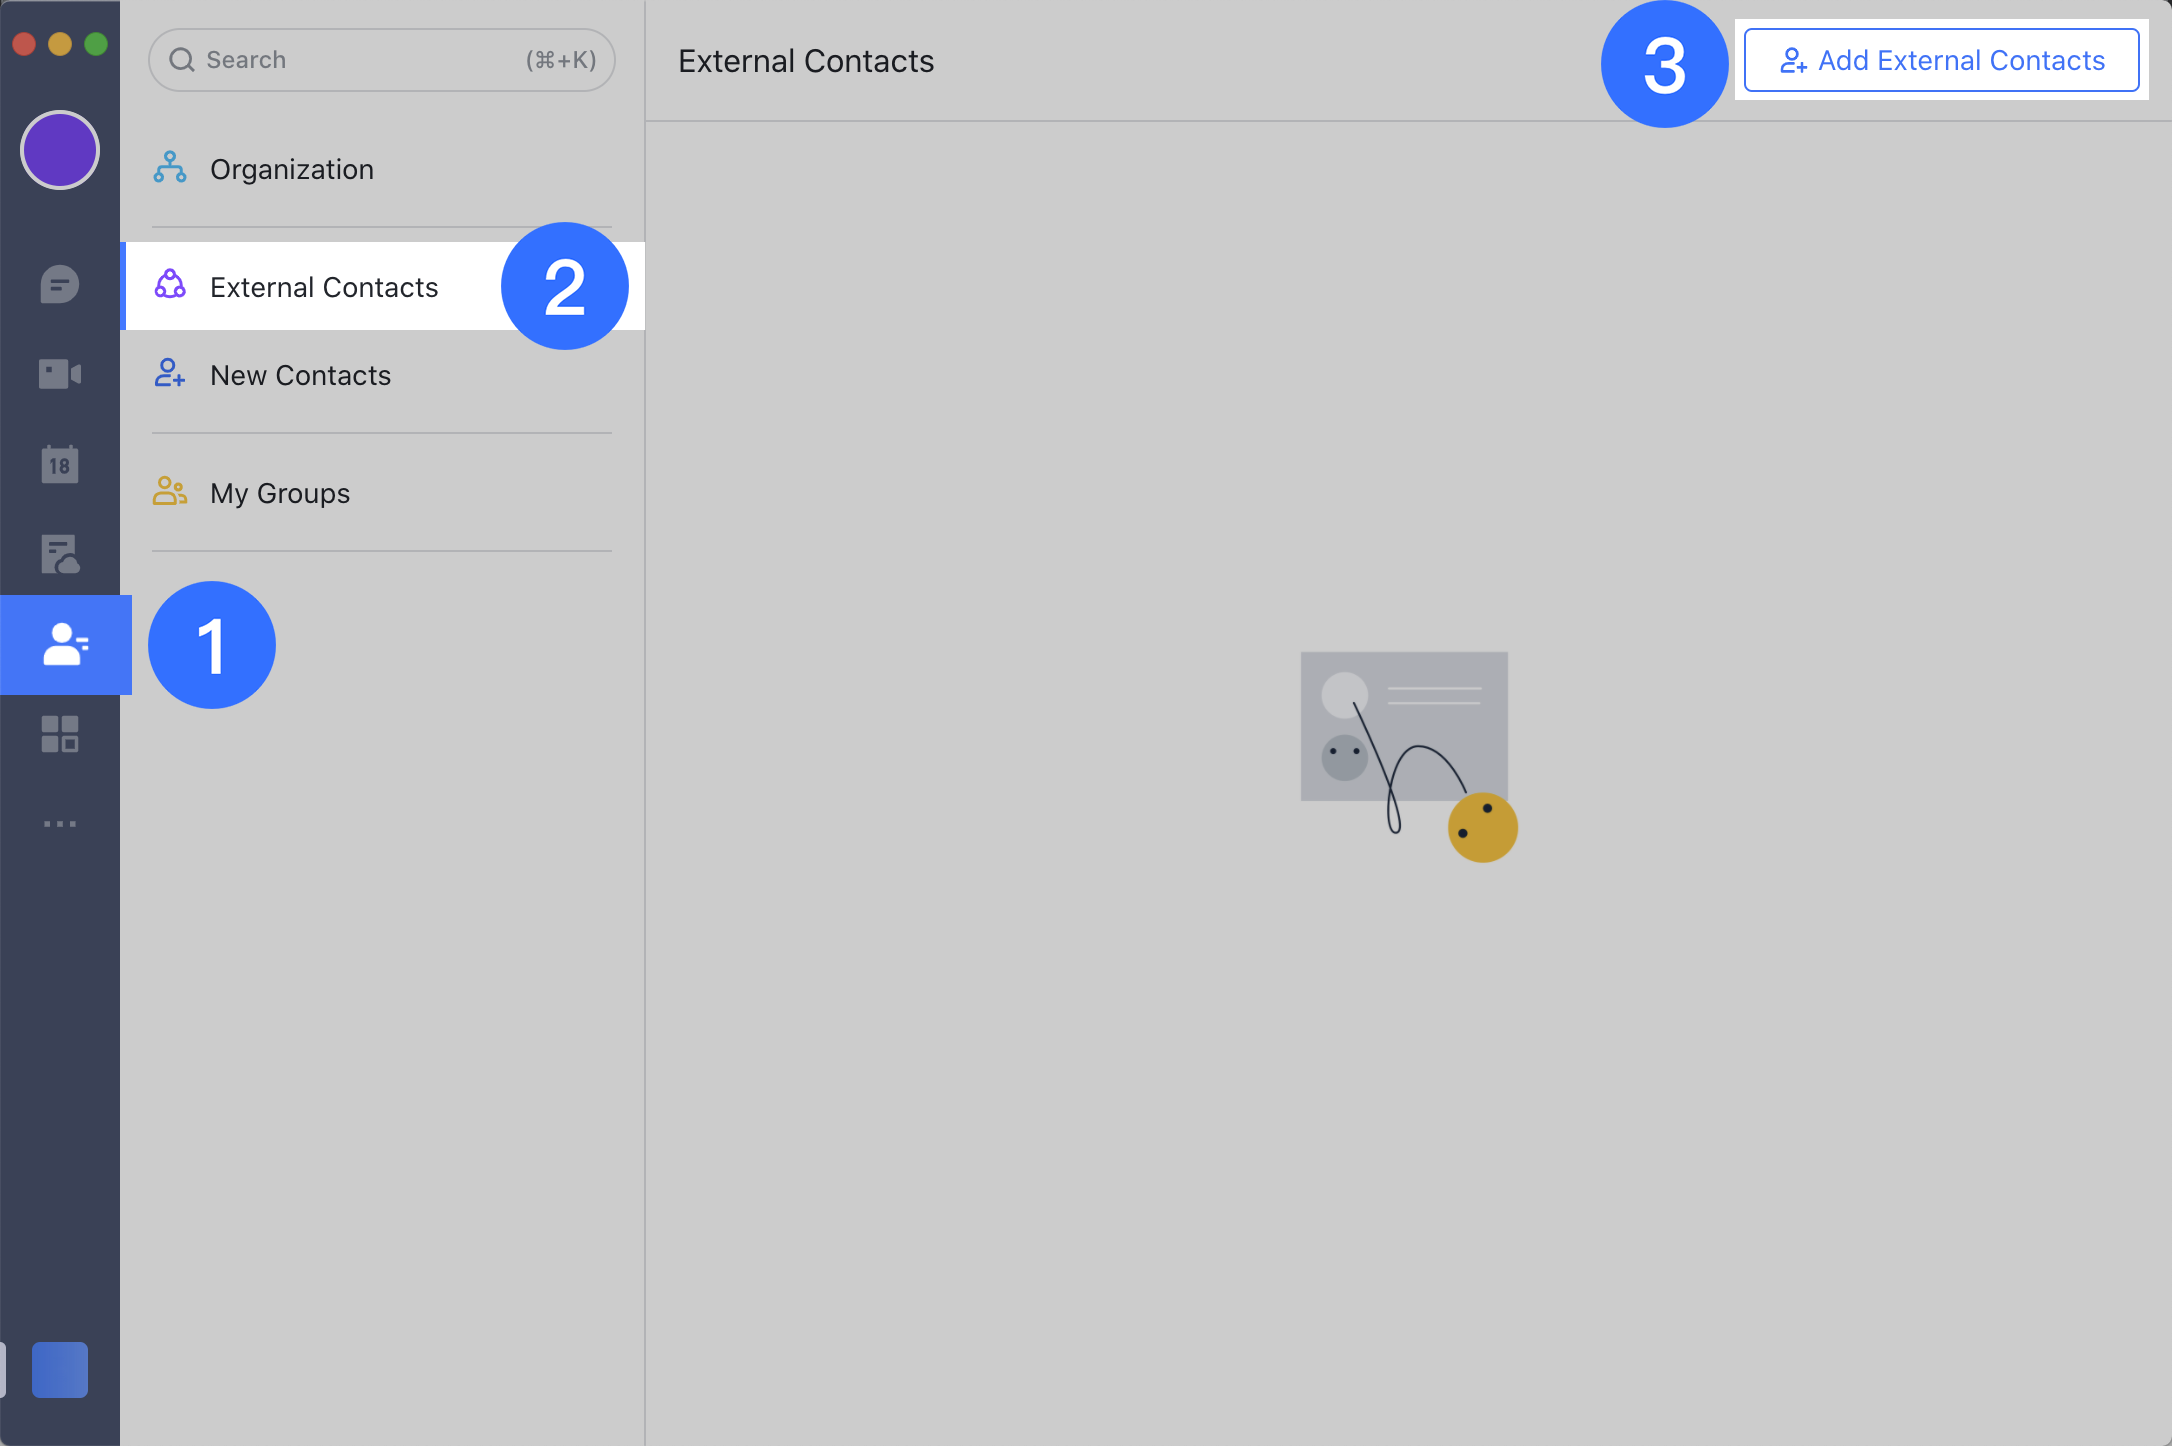The height and width of the screenshot is (1446, 2172).
Task: Open My Groups section
Action: (x=280, y=494)
